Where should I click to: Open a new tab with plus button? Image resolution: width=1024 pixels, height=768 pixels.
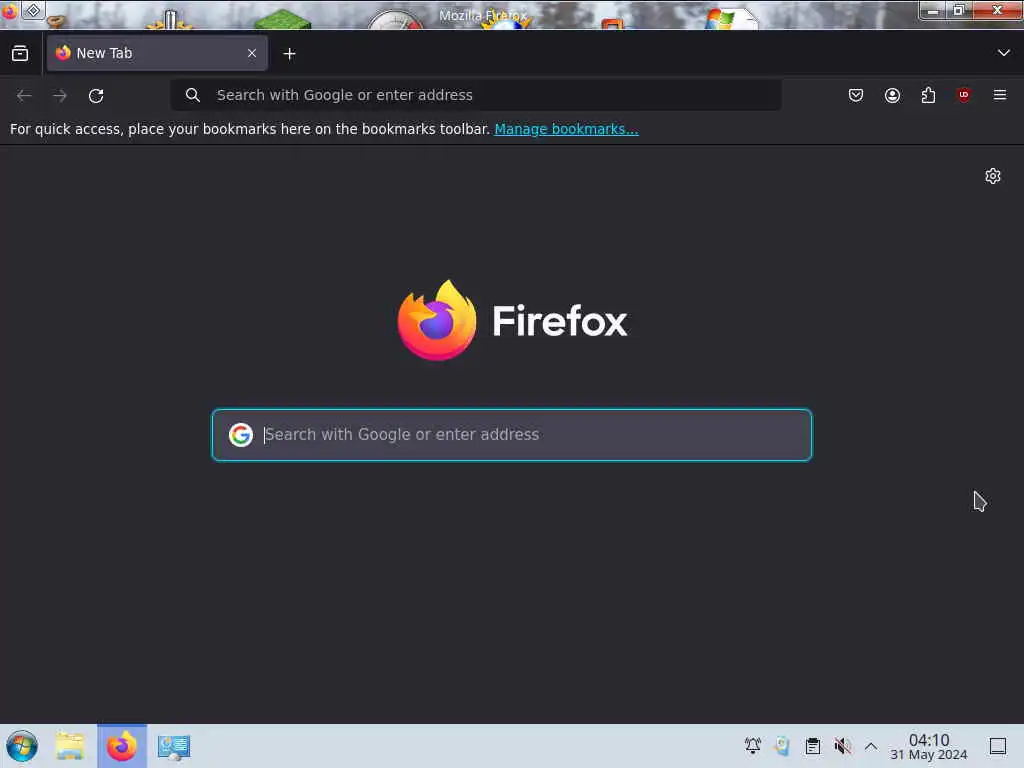pos(289,54)
